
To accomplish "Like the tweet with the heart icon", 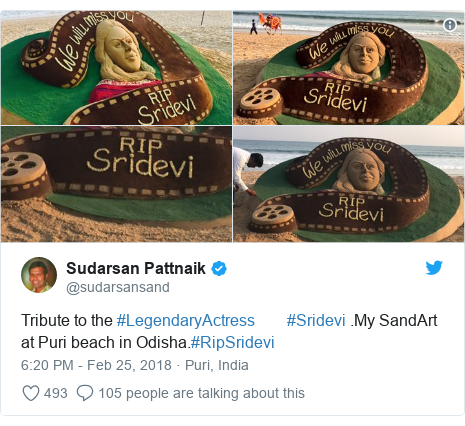I will coord(31,393).
